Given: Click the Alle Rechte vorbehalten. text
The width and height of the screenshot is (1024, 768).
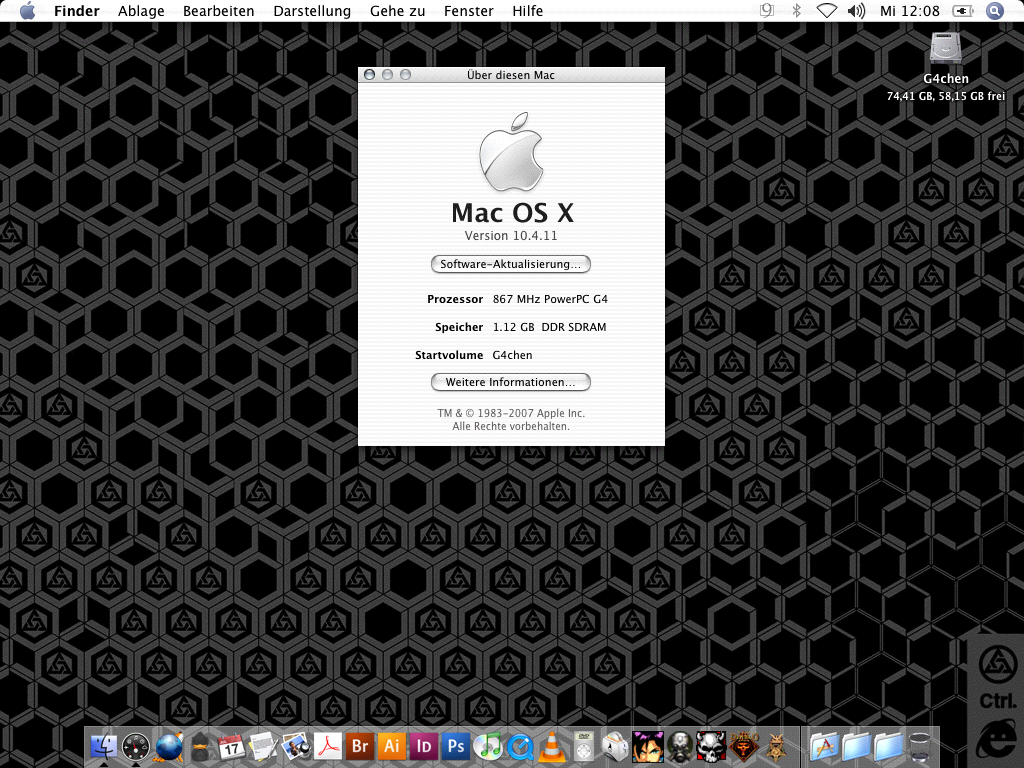Looking at the screenshot, I should pos(511,426).
